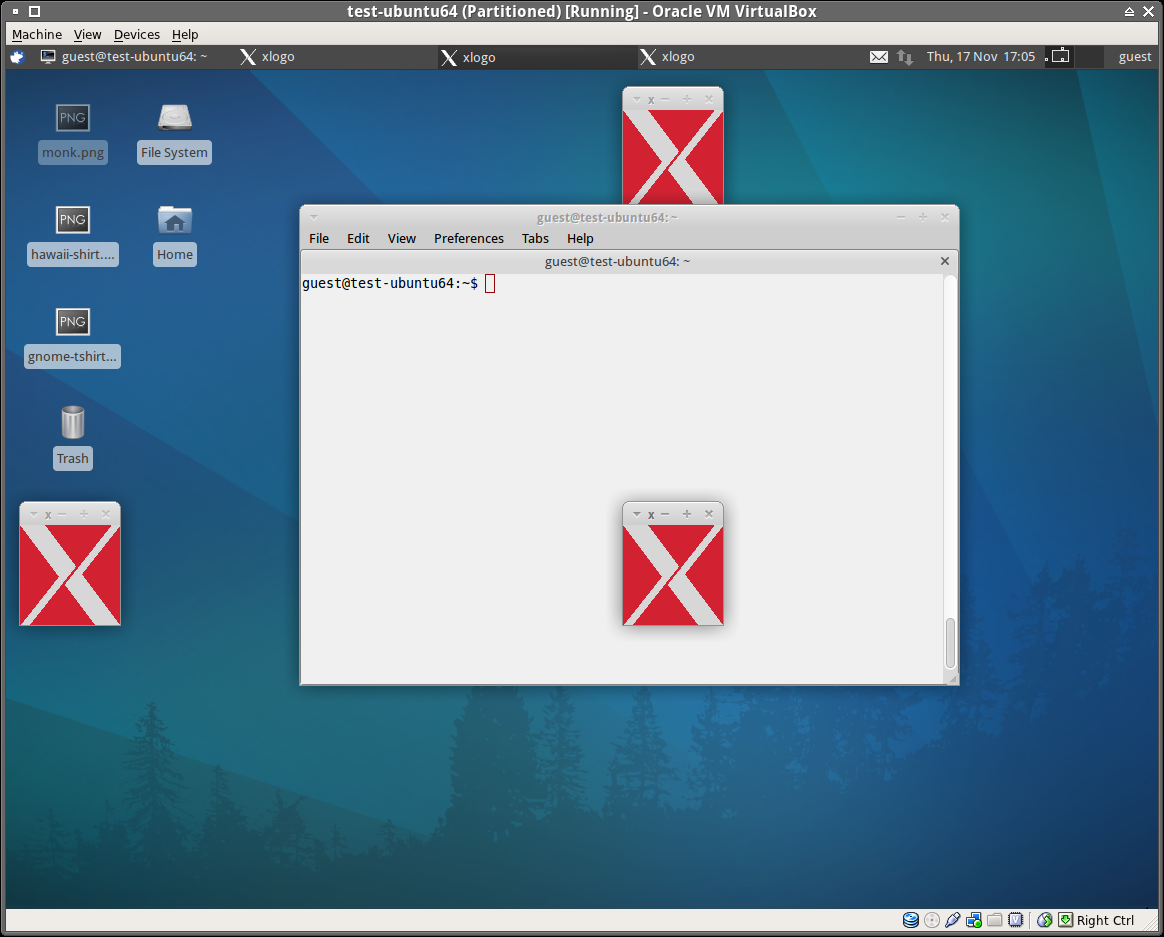Click the mail envelope panel icon

pyautogui.click(x=878, y=57)
